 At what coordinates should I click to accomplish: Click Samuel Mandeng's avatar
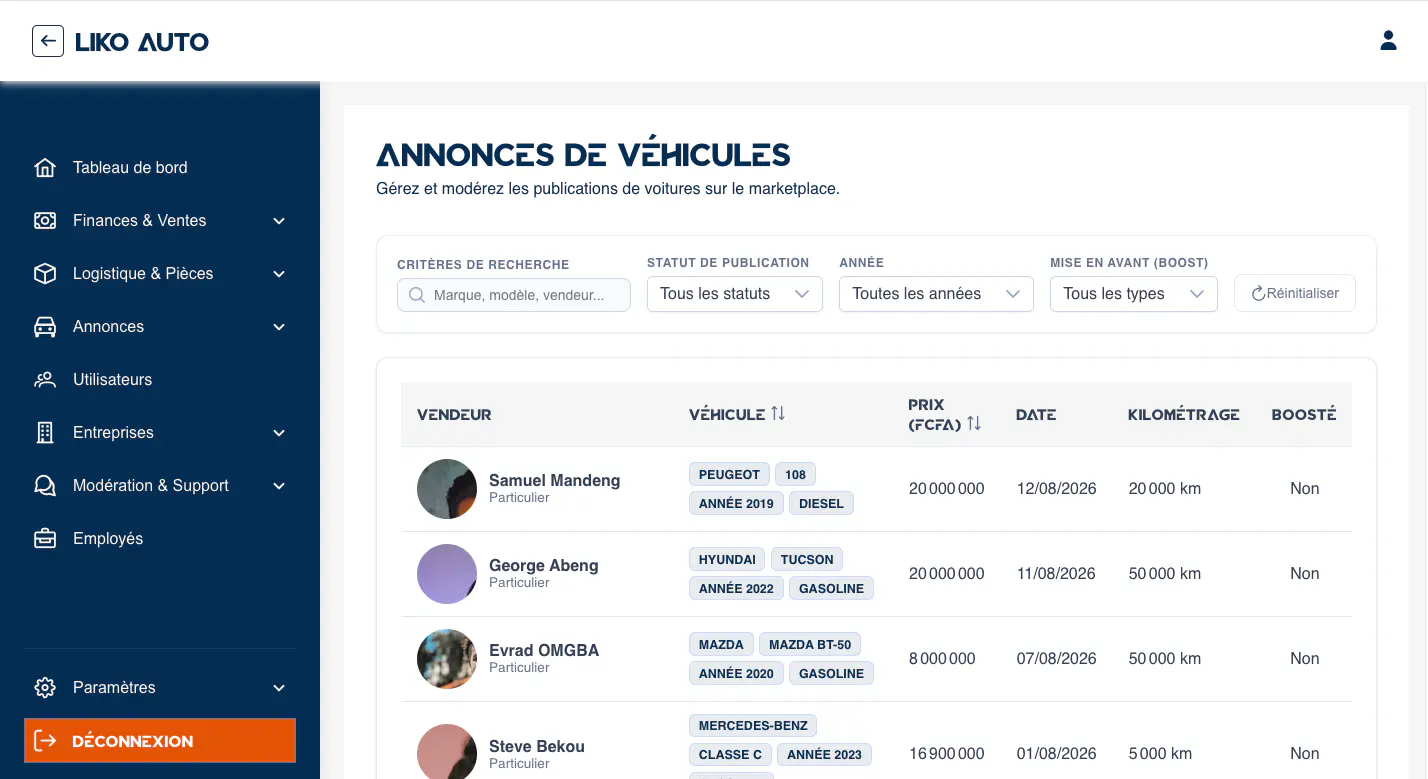pyautogui.click(x=447, y=489)
